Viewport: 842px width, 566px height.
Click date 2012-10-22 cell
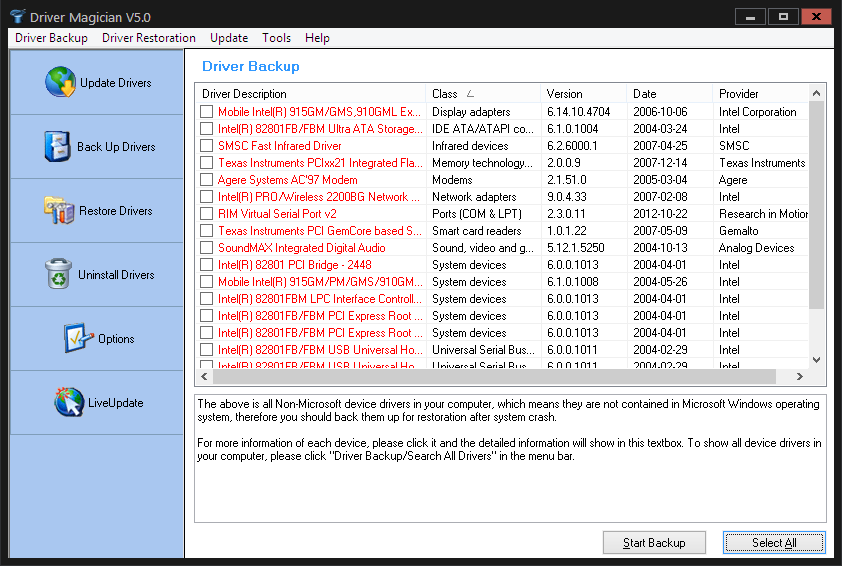(x=660, y=214)
